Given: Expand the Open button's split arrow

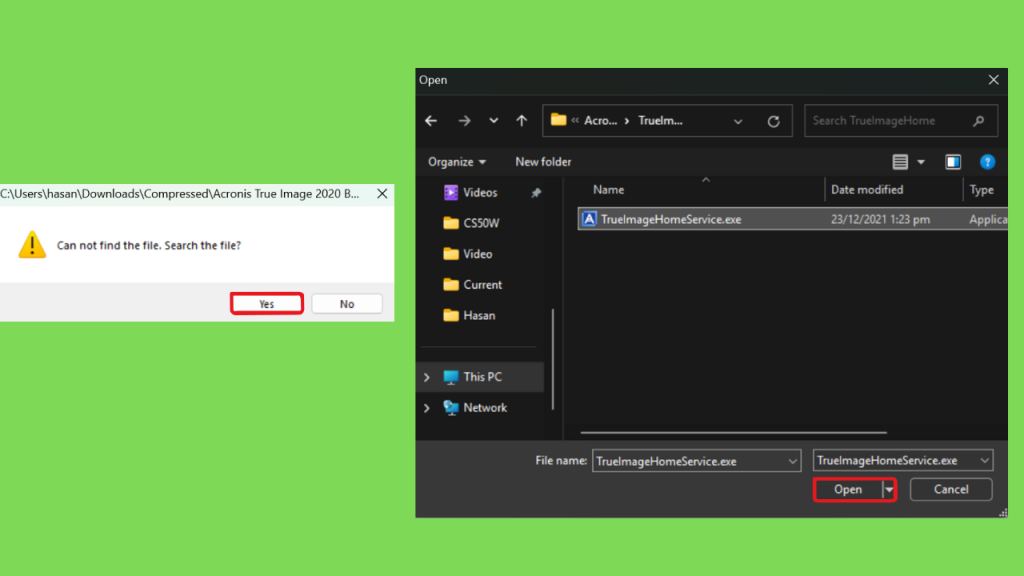Looking at the screenshot, I should 889,490.
